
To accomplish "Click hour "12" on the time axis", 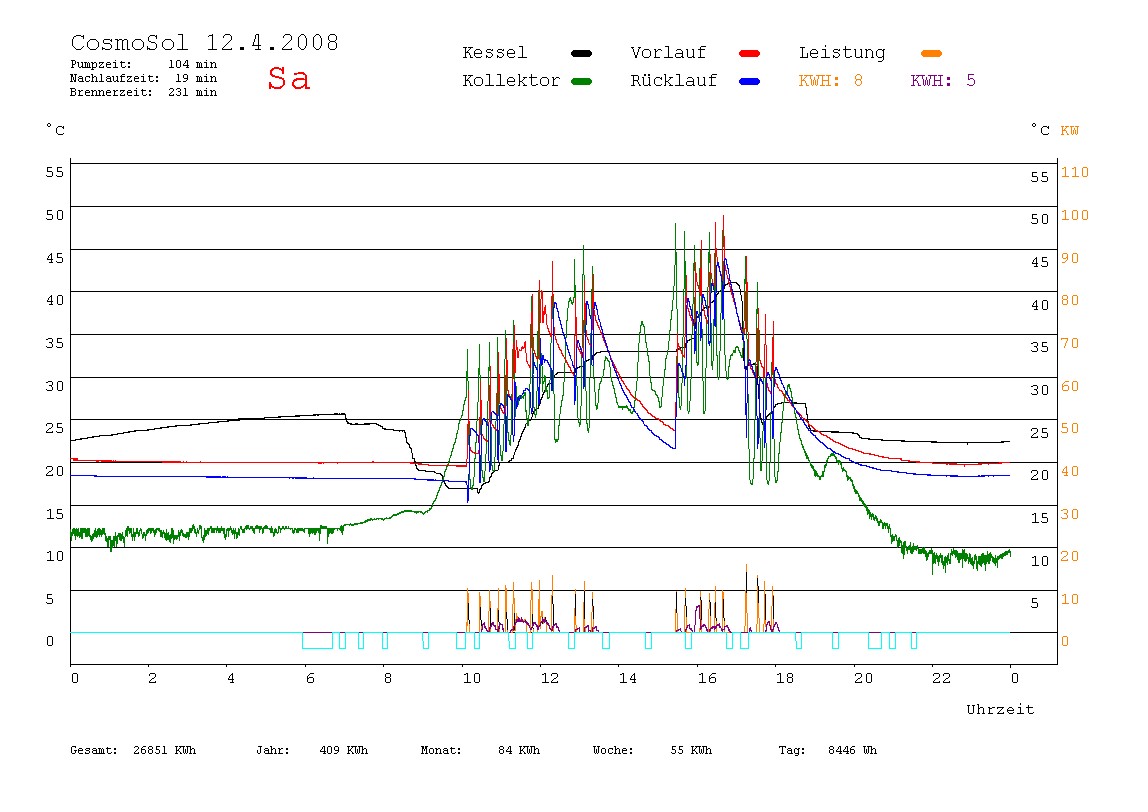I will 550,679.
